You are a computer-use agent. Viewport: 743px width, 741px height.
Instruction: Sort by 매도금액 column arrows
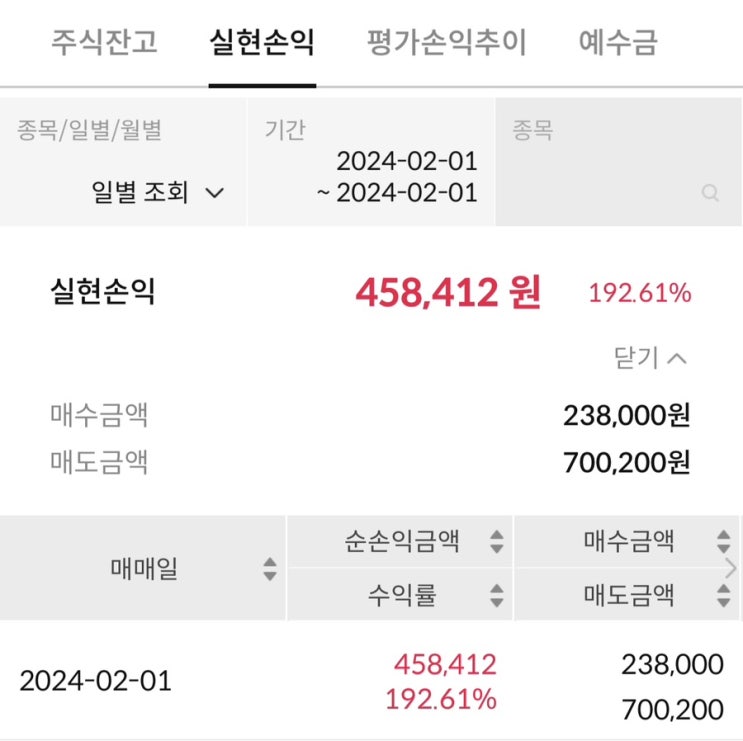724,596
